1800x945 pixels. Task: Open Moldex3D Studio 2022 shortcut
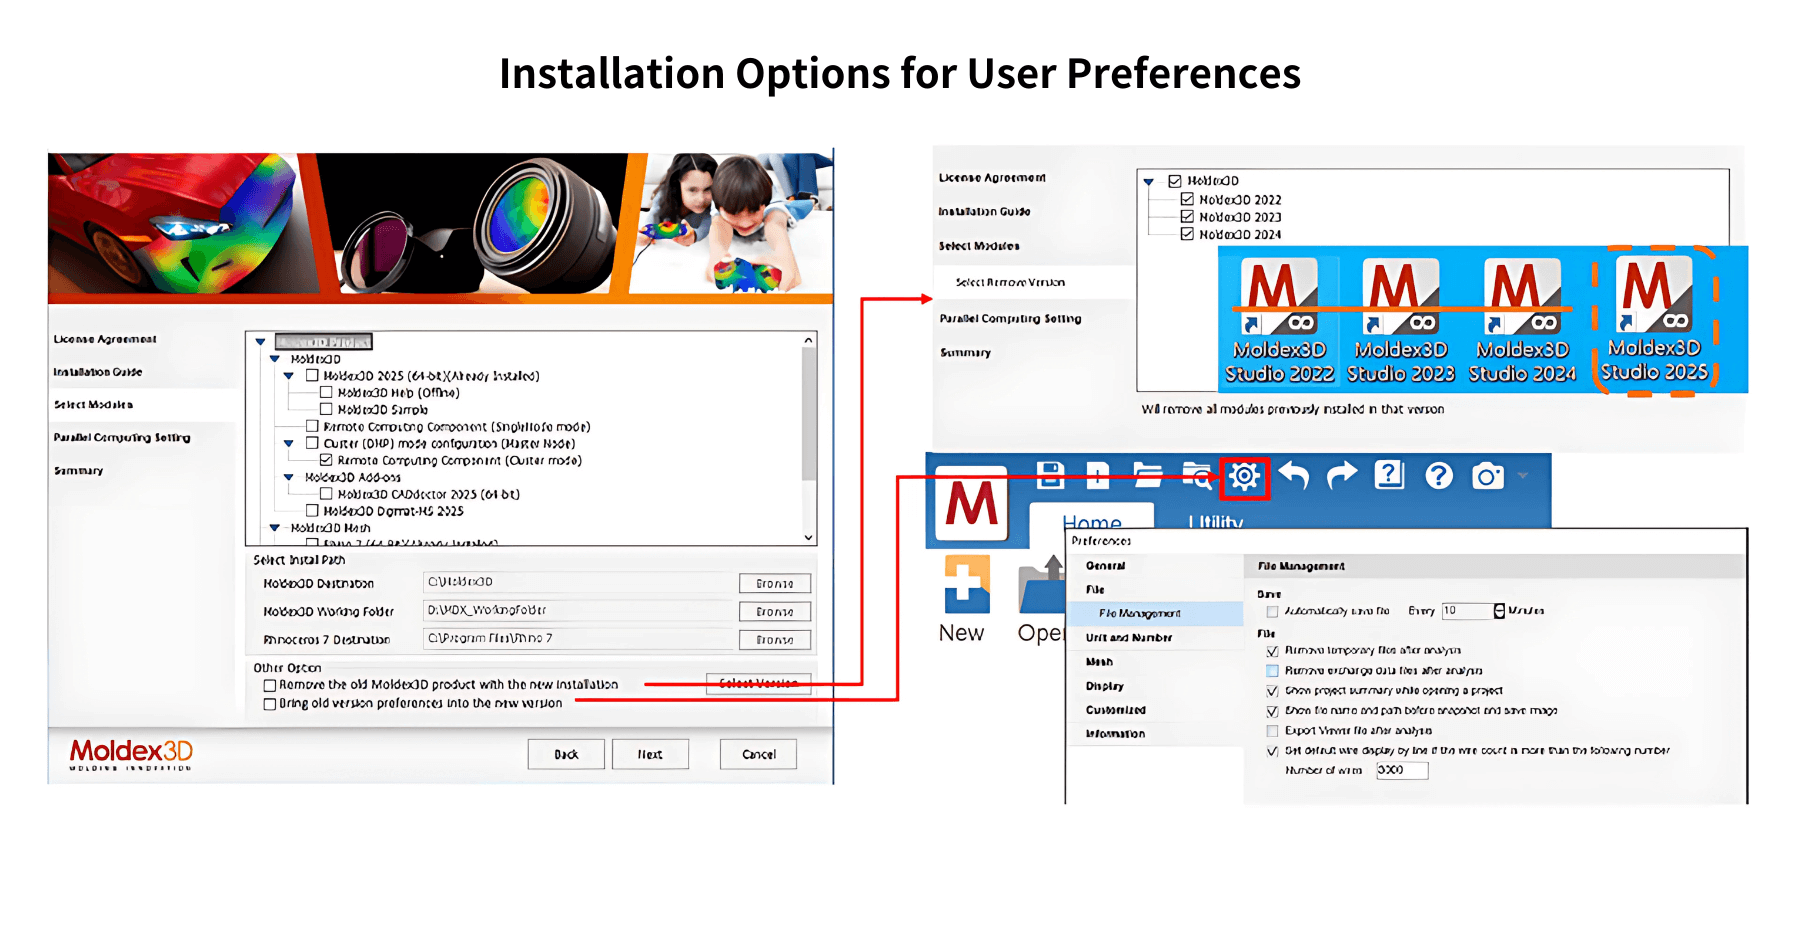click(1279, 320)
